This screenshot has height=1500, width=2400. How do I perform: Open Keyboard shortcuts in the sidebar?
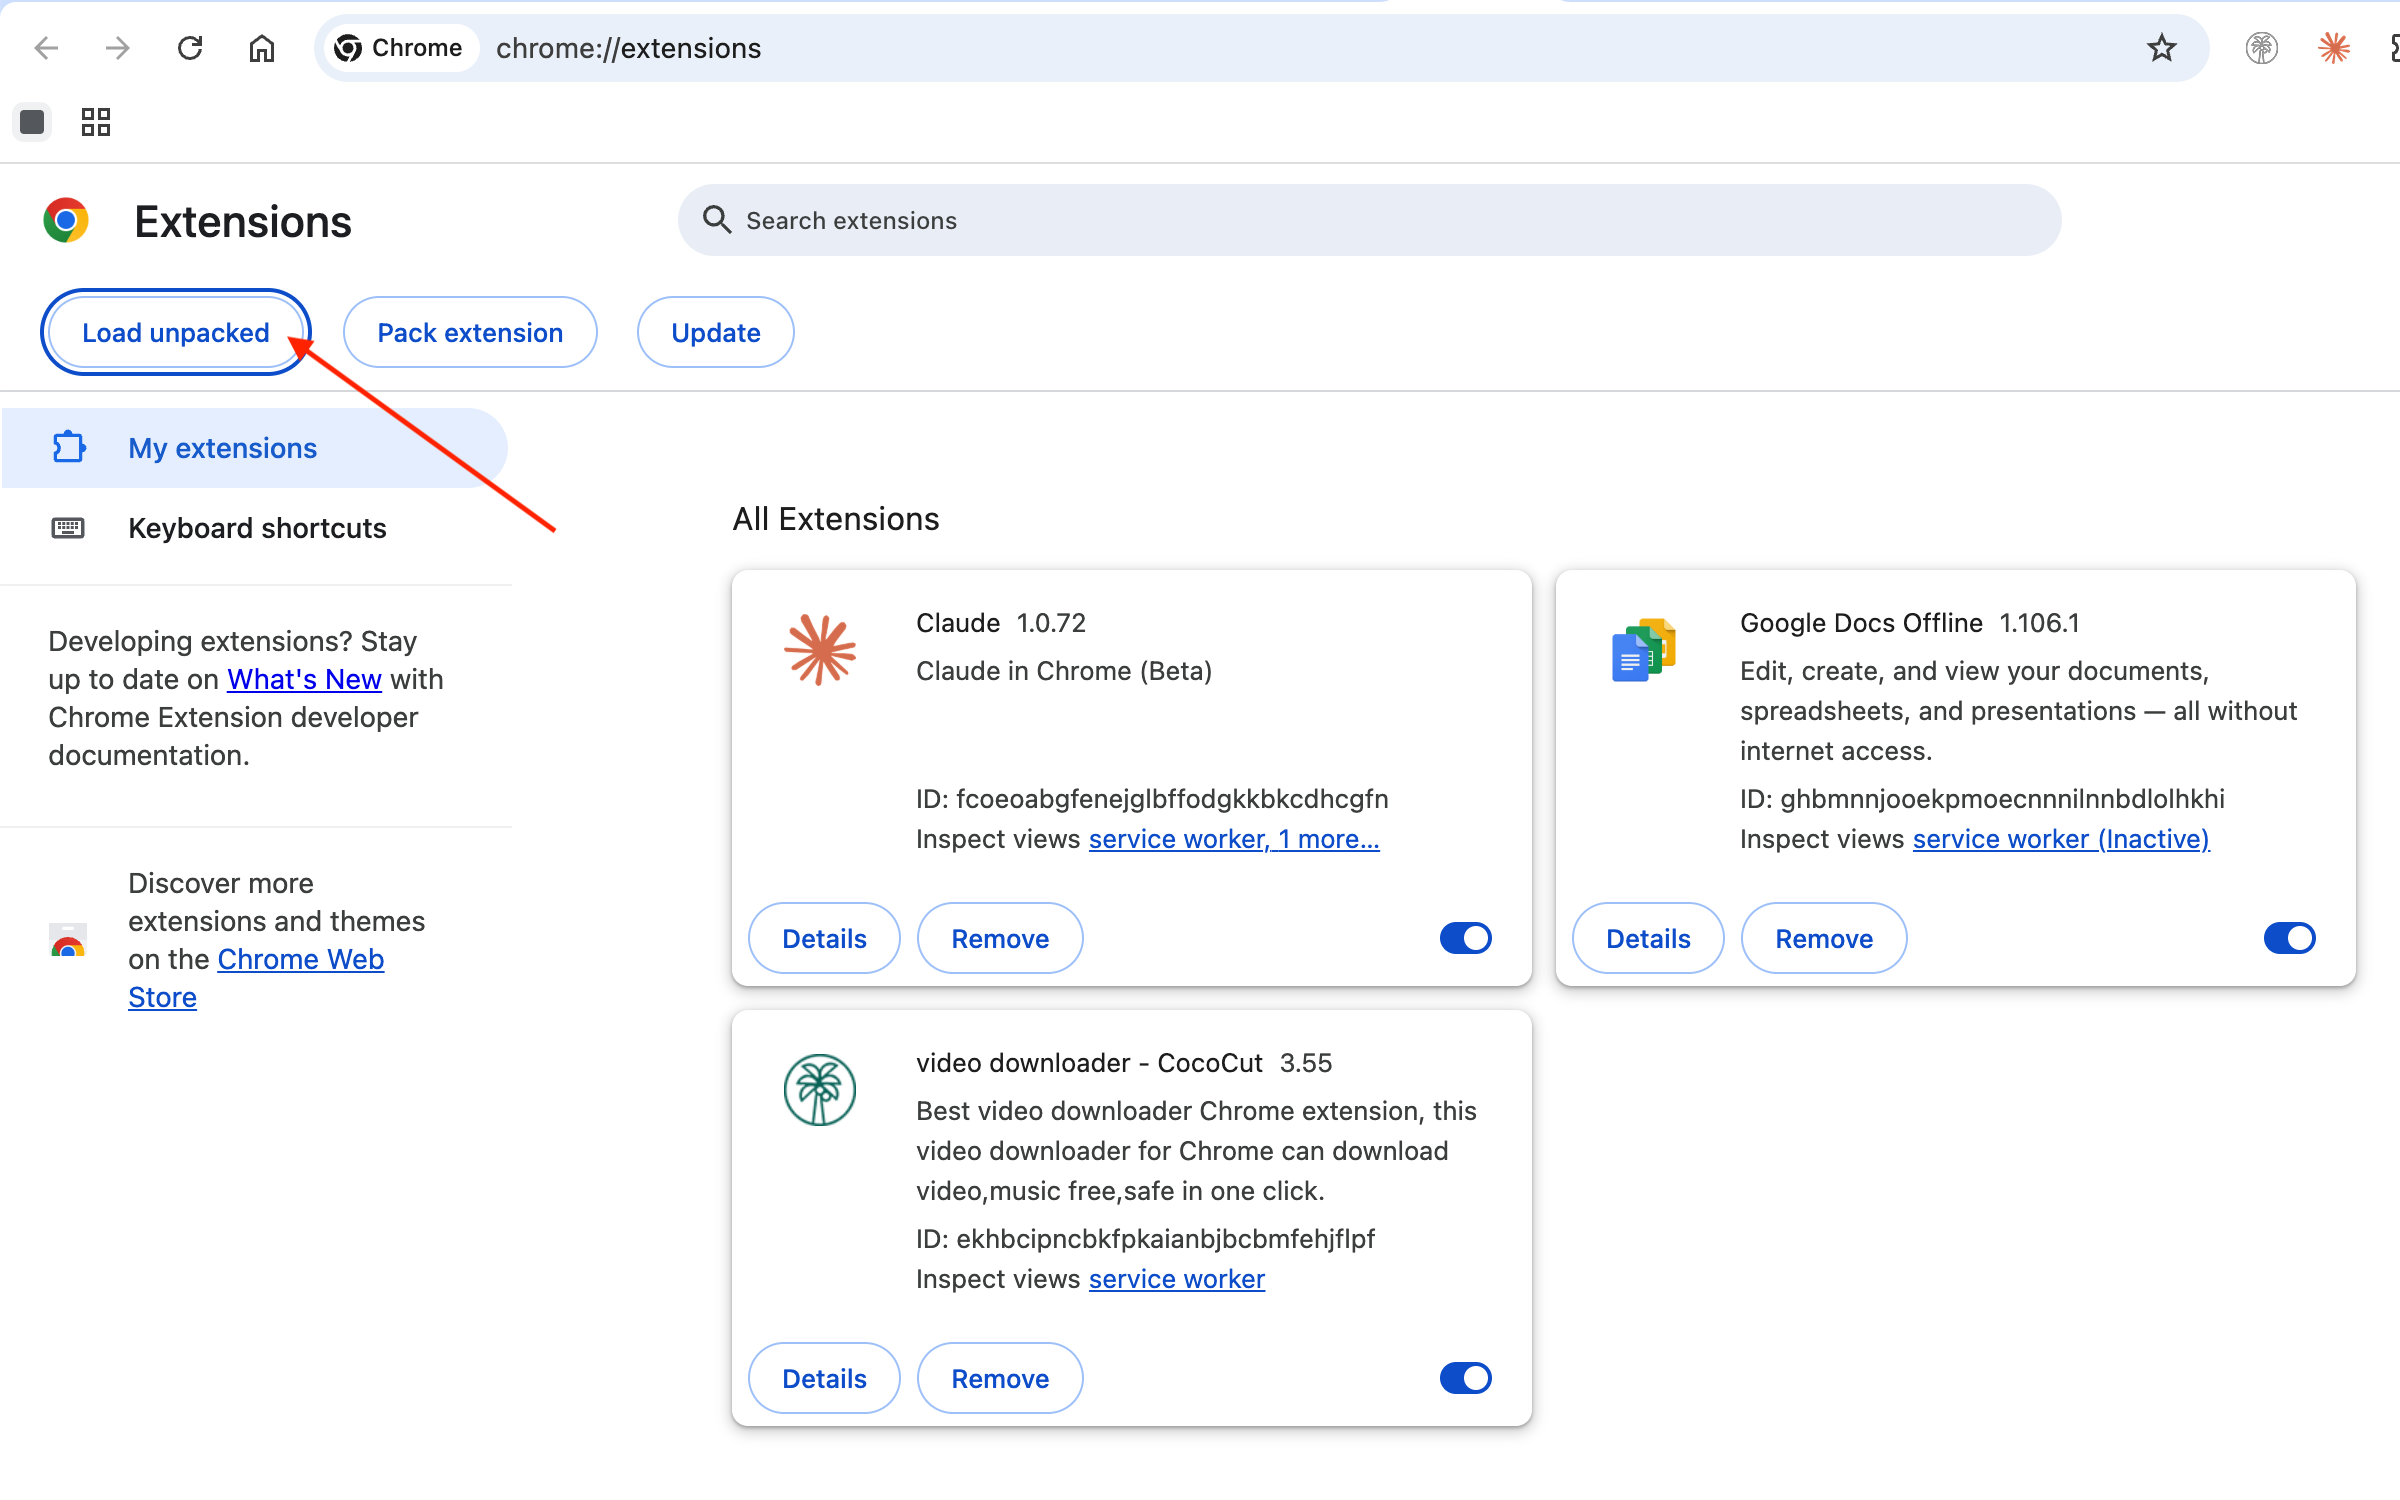(x=255, y=528)
